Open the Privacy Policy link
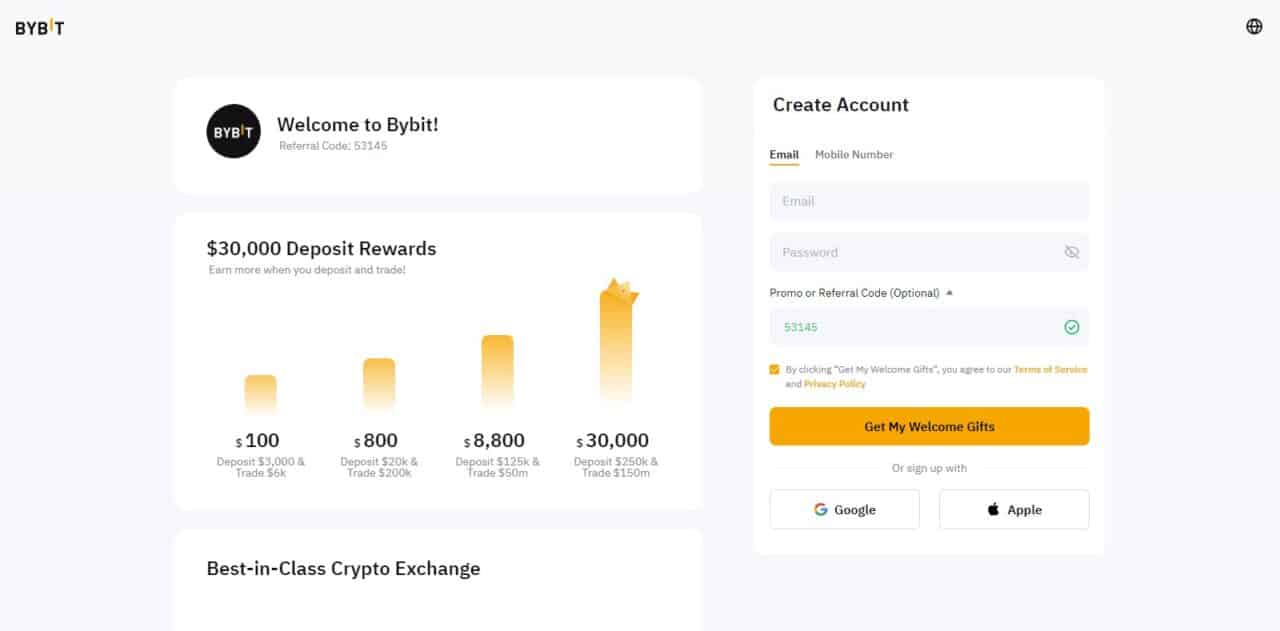 835,384
